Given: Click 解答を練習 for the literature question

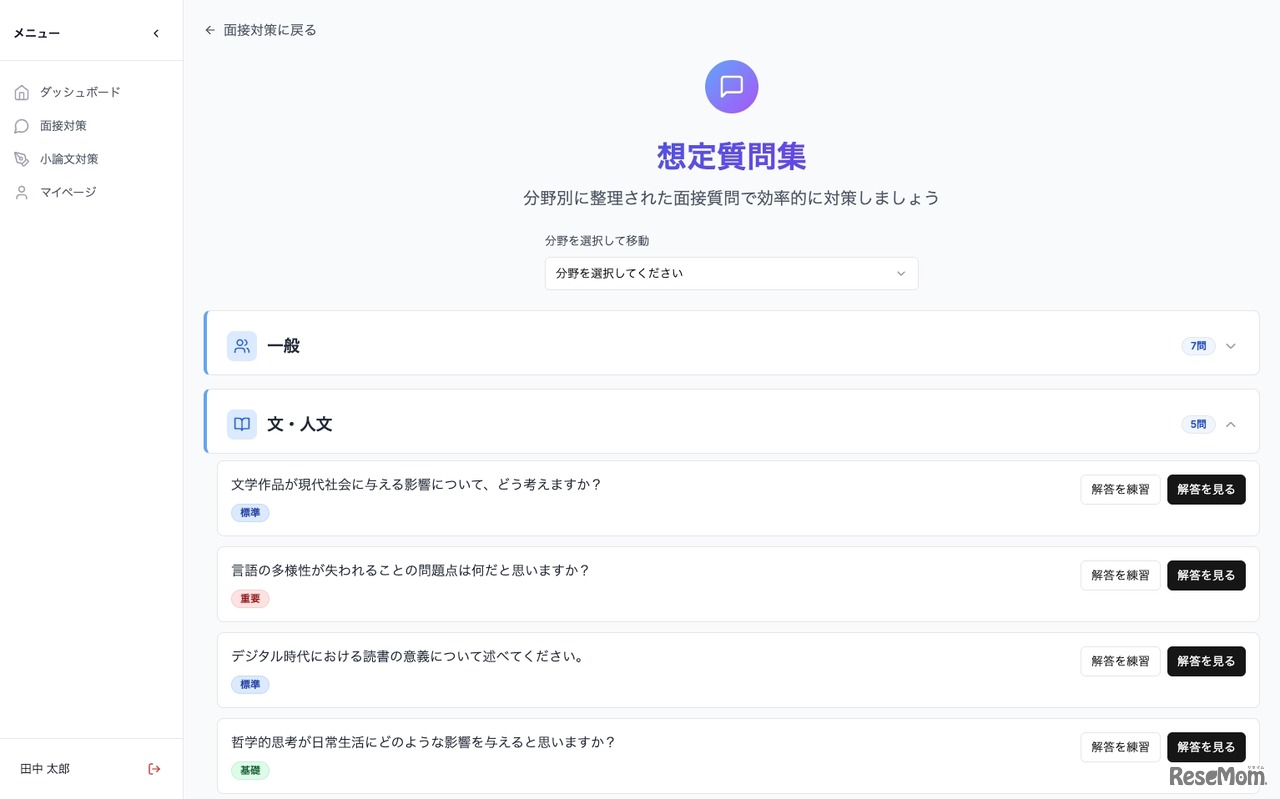Looking at the screenshot, I should click(x=1119, y=489).
